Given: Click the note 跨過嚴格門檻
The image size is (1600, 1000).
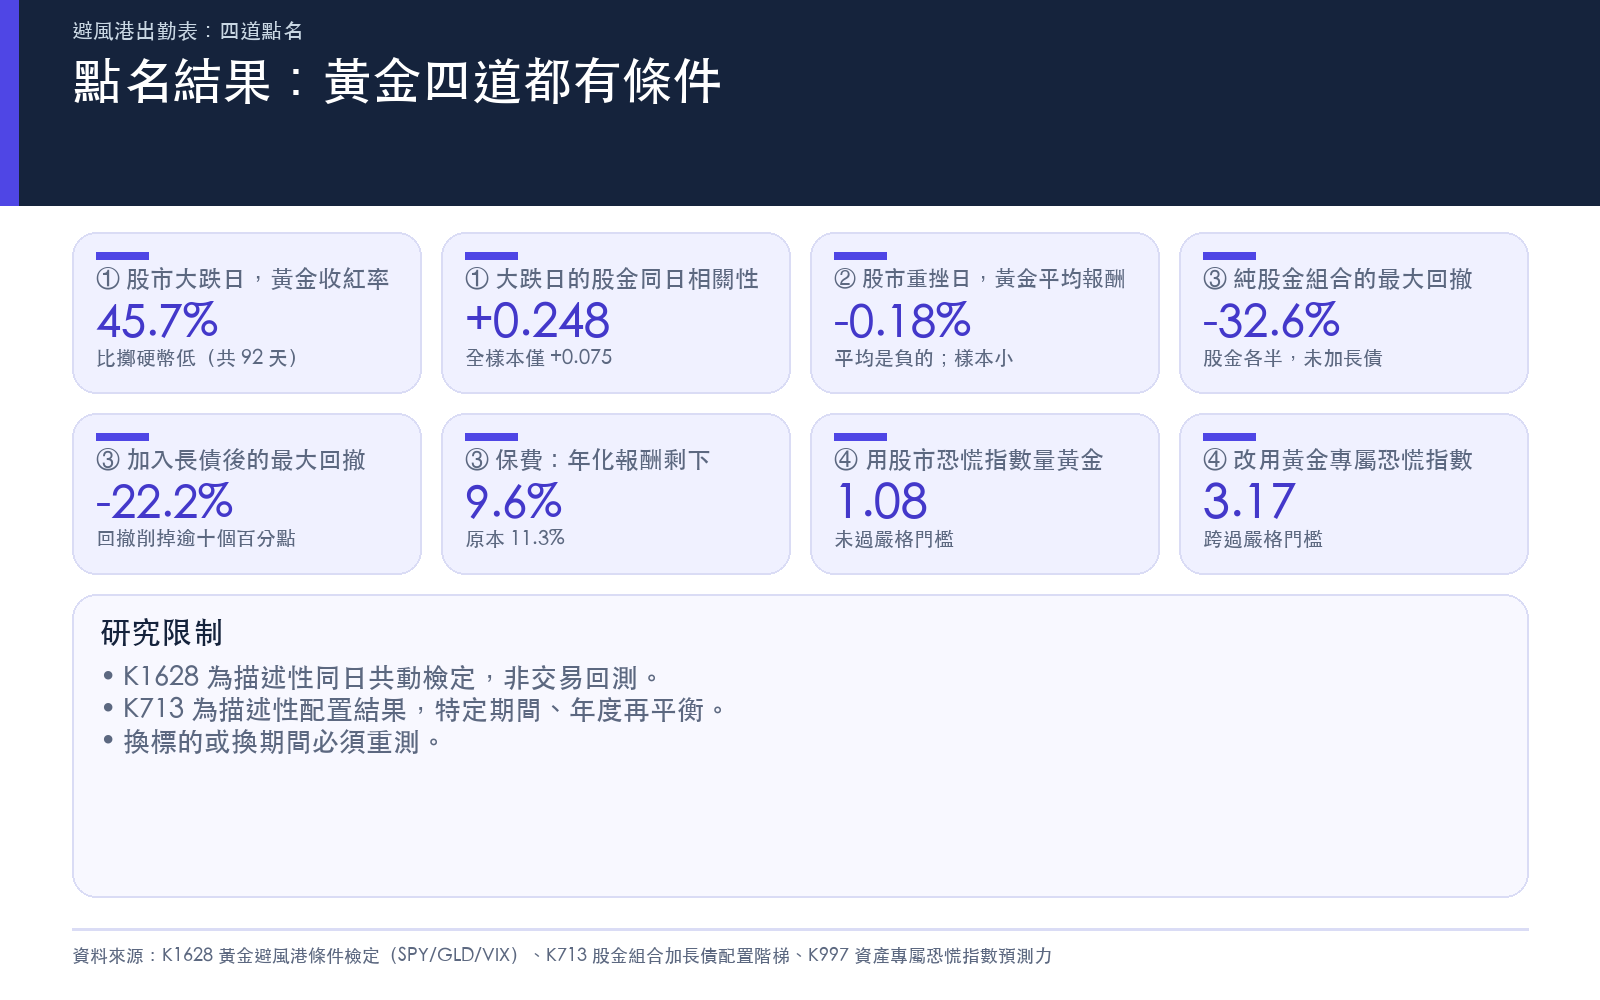Looking at the screenshot, I should (x=1263, y=539).
